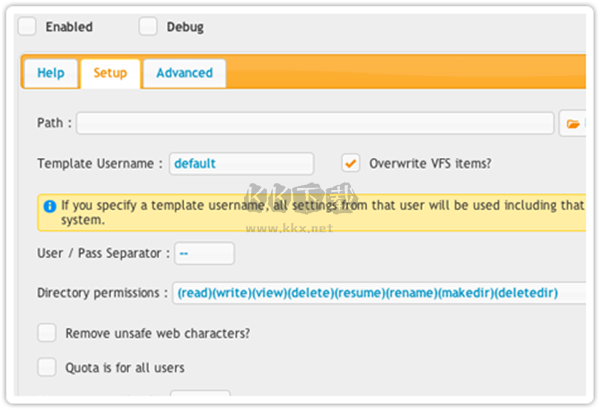
Task: Click the blue info icon in yellow notice
Action: coord(49,206)
